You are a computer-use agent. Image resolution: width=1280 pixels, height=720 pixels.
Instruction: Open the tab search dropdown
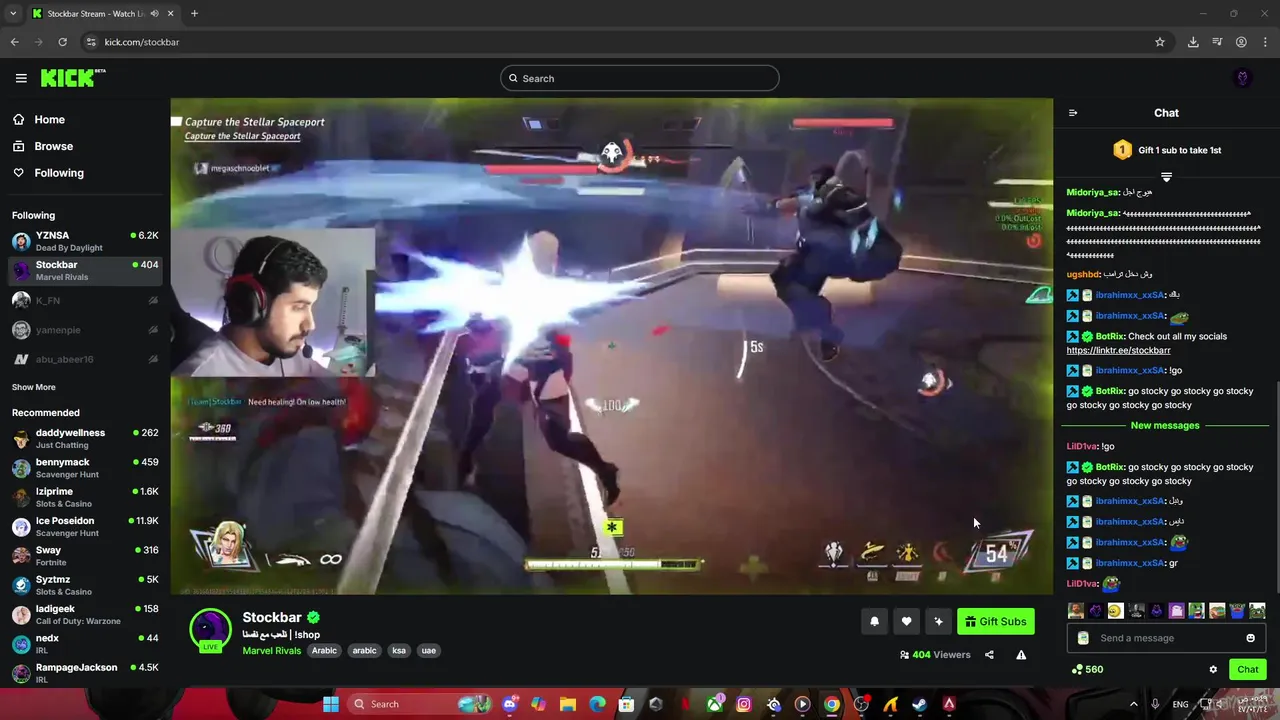point(13,13)
